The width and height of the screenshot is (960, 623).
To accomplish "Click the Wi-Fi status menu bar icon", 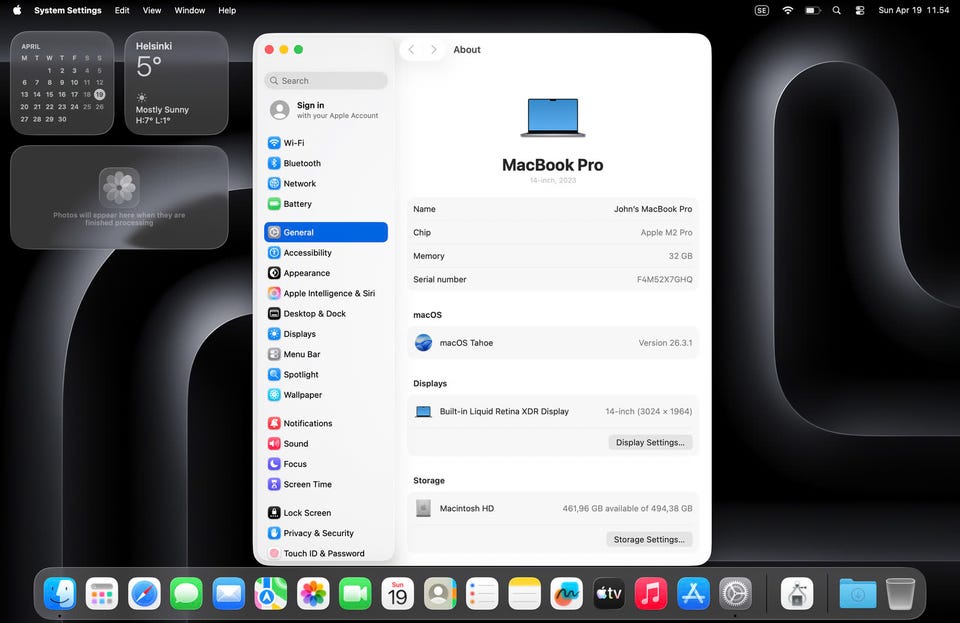I will point(788,10).
